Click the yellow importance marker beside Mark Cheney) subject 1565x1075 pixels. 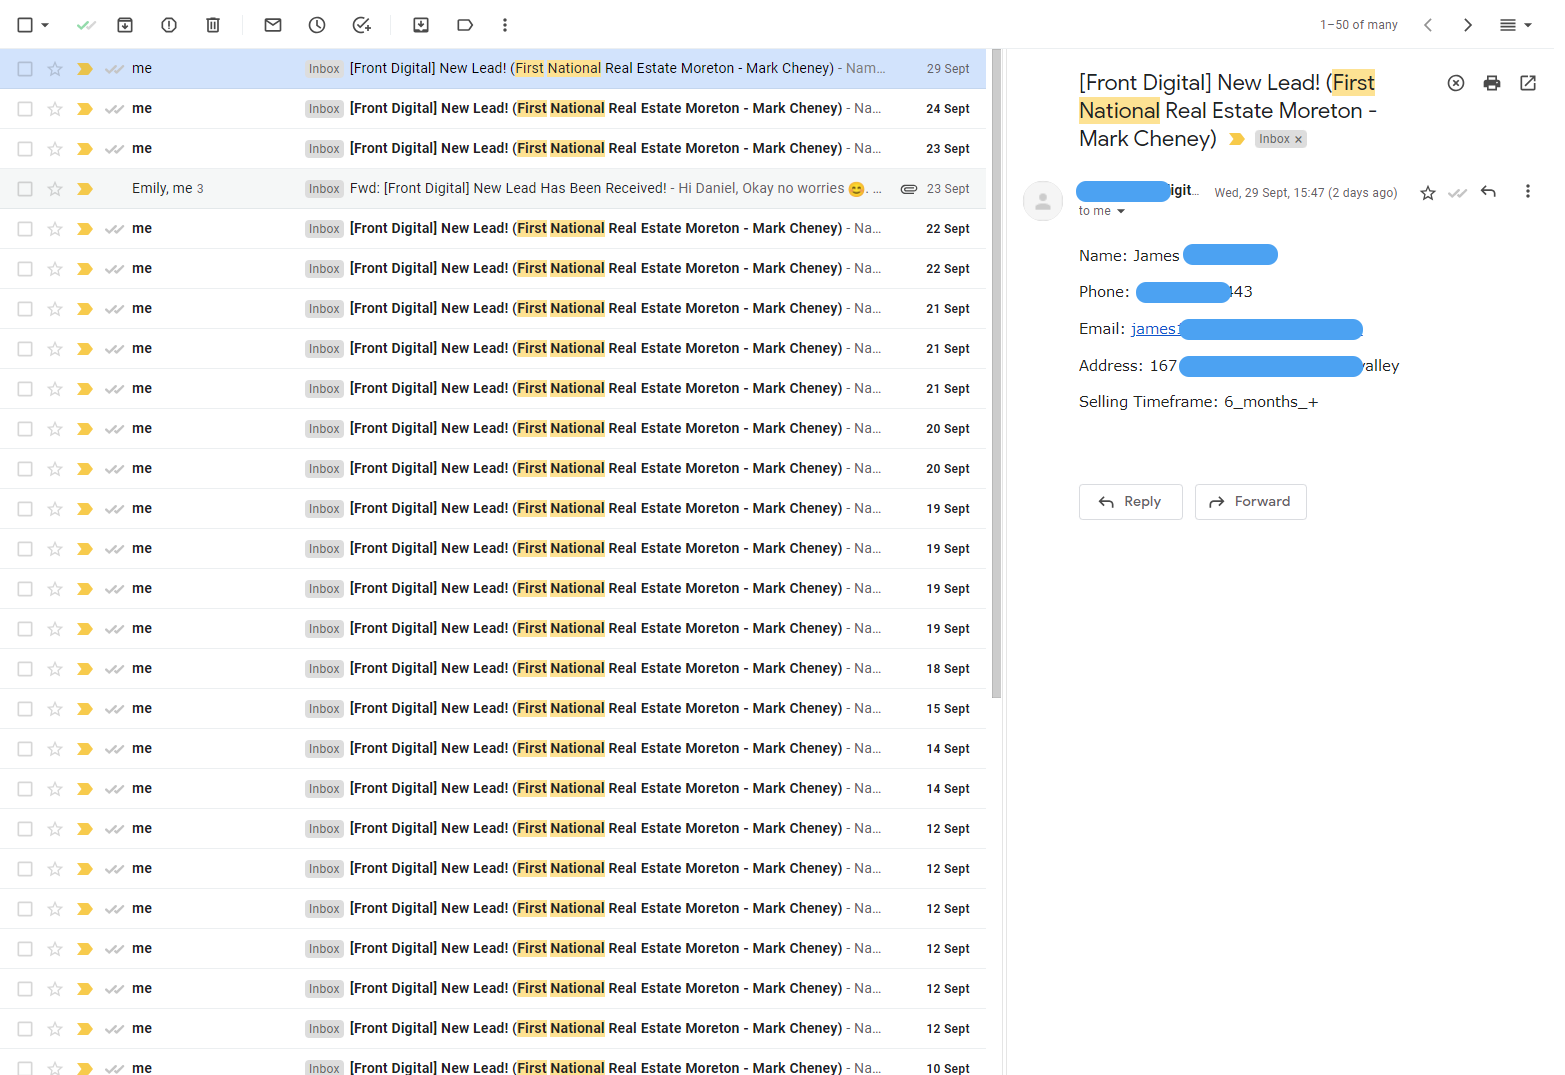(x=1237, y=140)
